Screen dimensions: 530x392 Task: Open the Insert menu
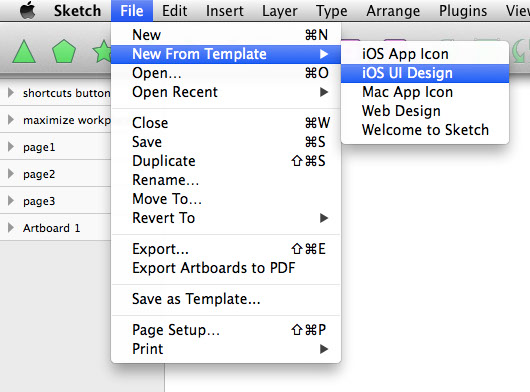(x=224, y=11)
